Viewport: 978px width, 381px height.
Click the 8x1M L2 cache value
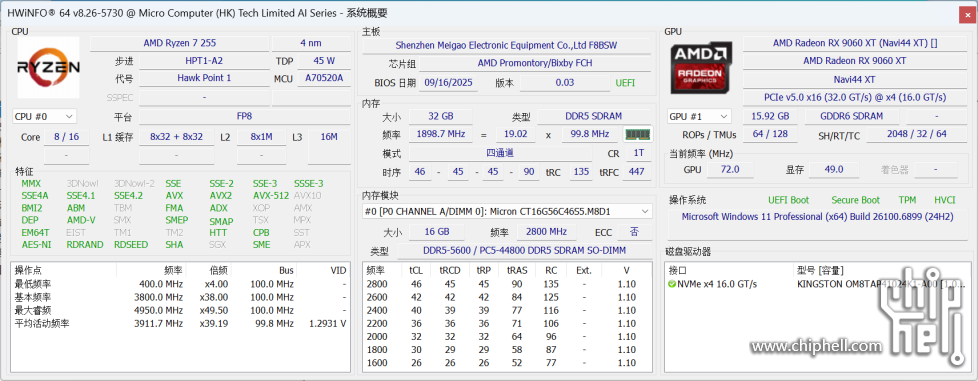[x=261, y=137]
